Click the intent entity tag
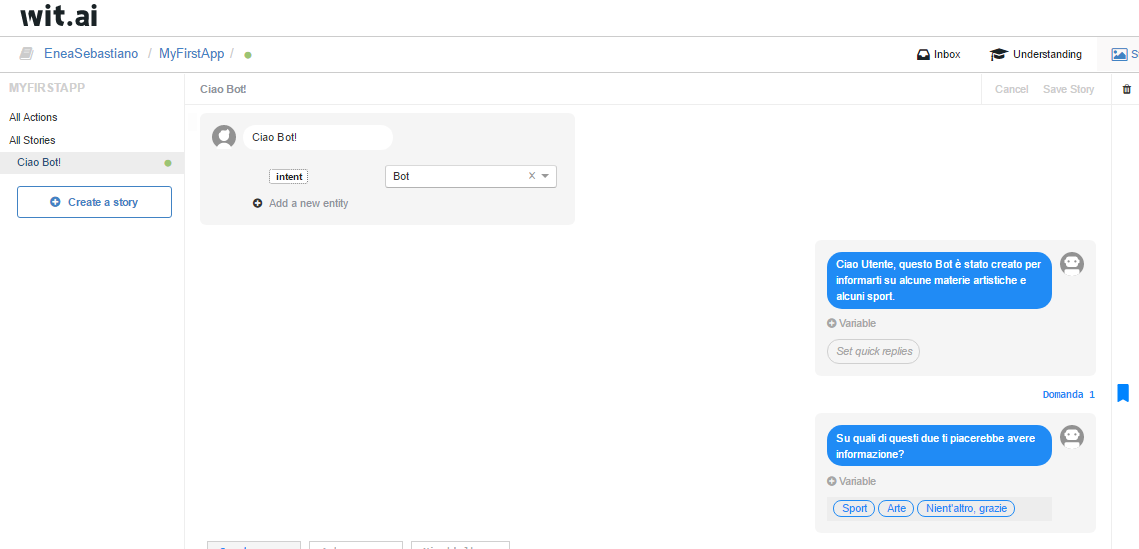 click(289, 177)
